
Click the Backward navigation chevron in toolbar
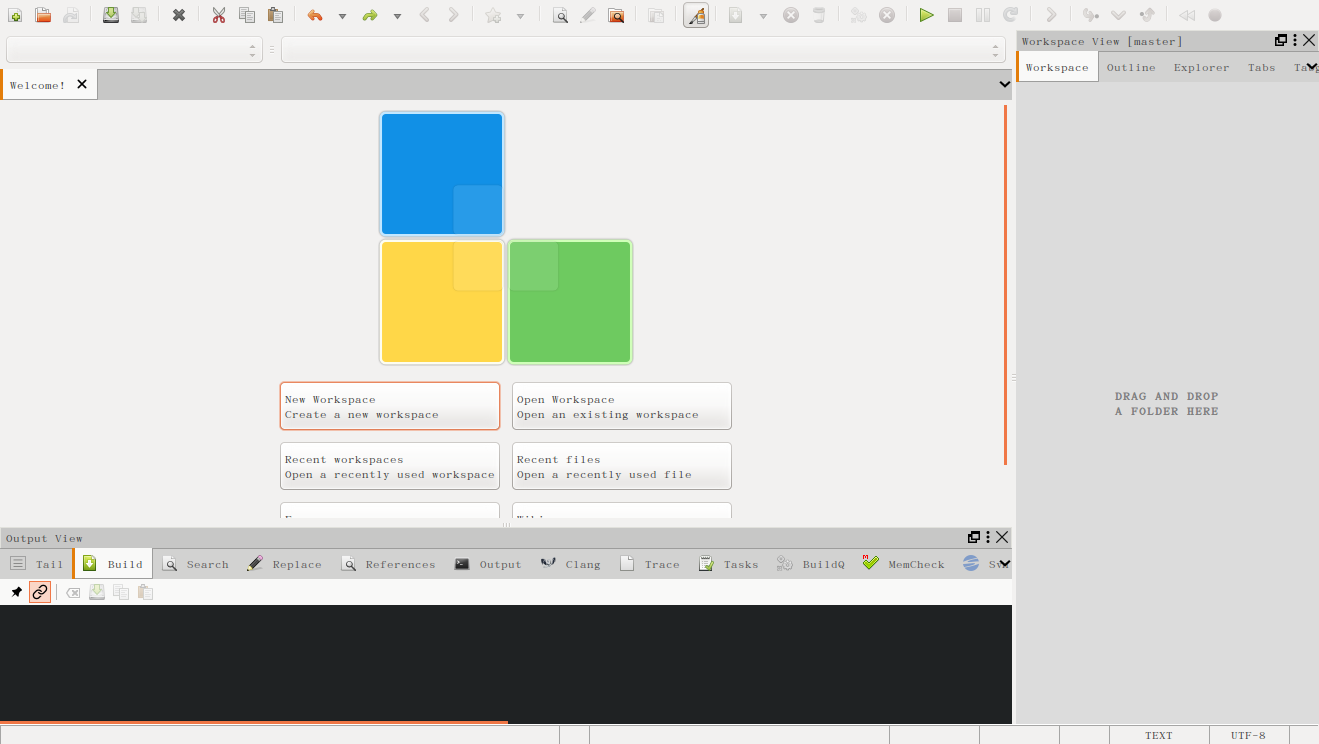pyautogui.click(x=425, y=15)
